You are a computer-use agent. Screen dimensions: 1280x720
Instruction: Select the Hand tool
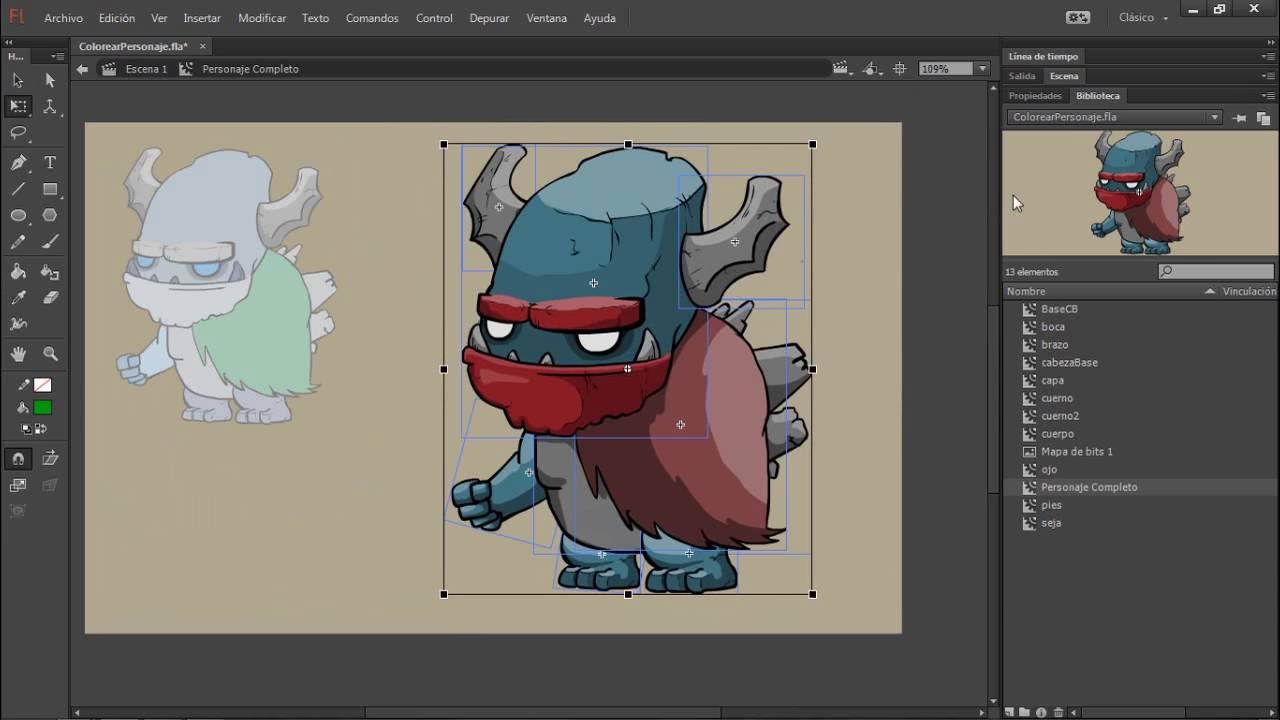coord(18,354)
